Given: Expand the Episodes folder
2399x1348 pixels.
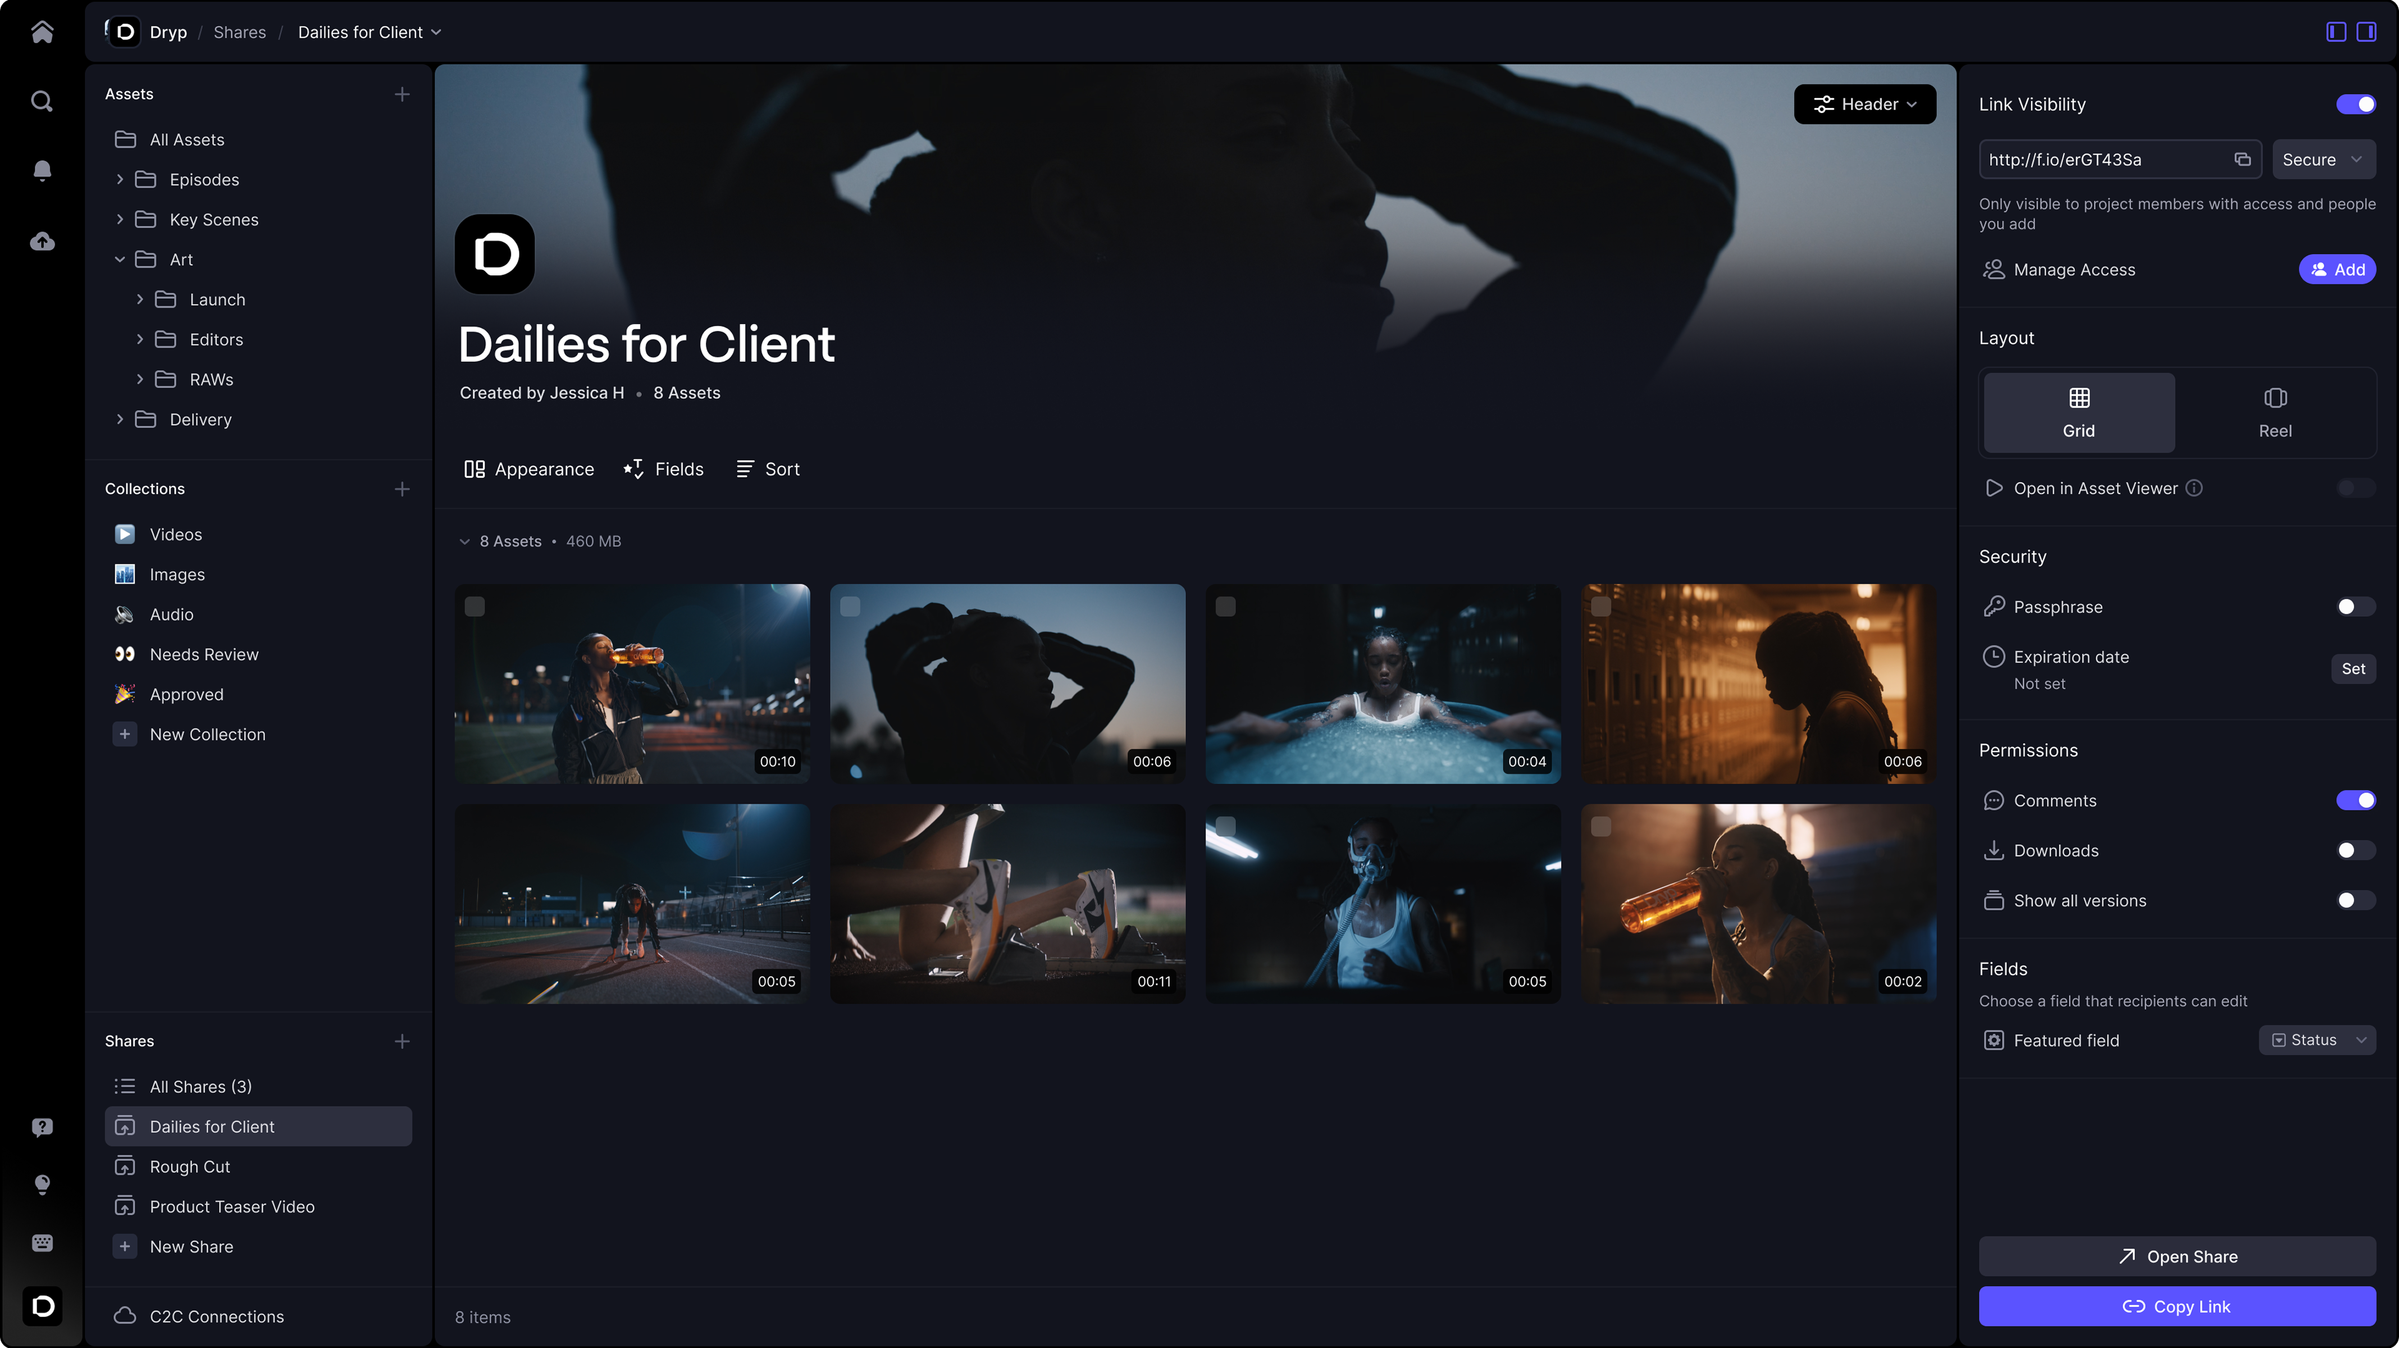Looking at the screenshot, I should coord(120,179).
